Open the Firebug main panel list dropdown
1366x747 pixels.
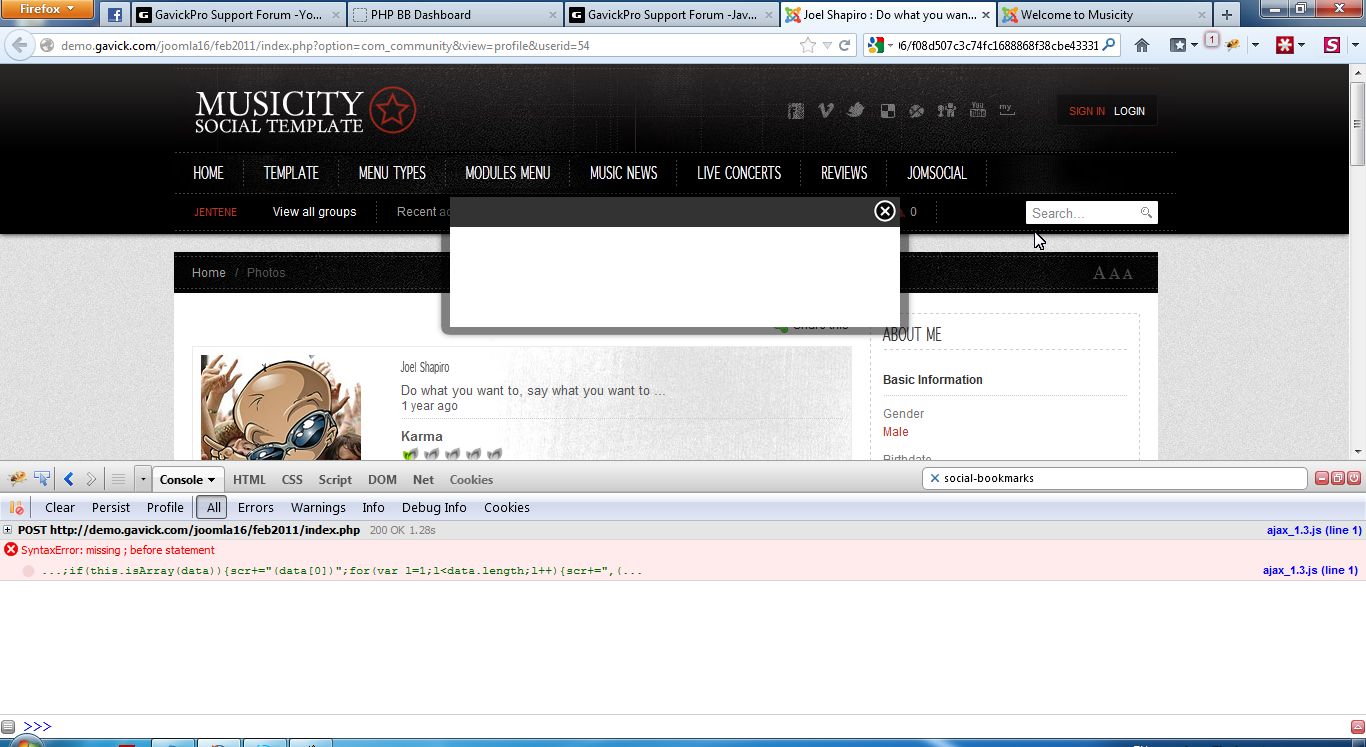tap(143, 480)
